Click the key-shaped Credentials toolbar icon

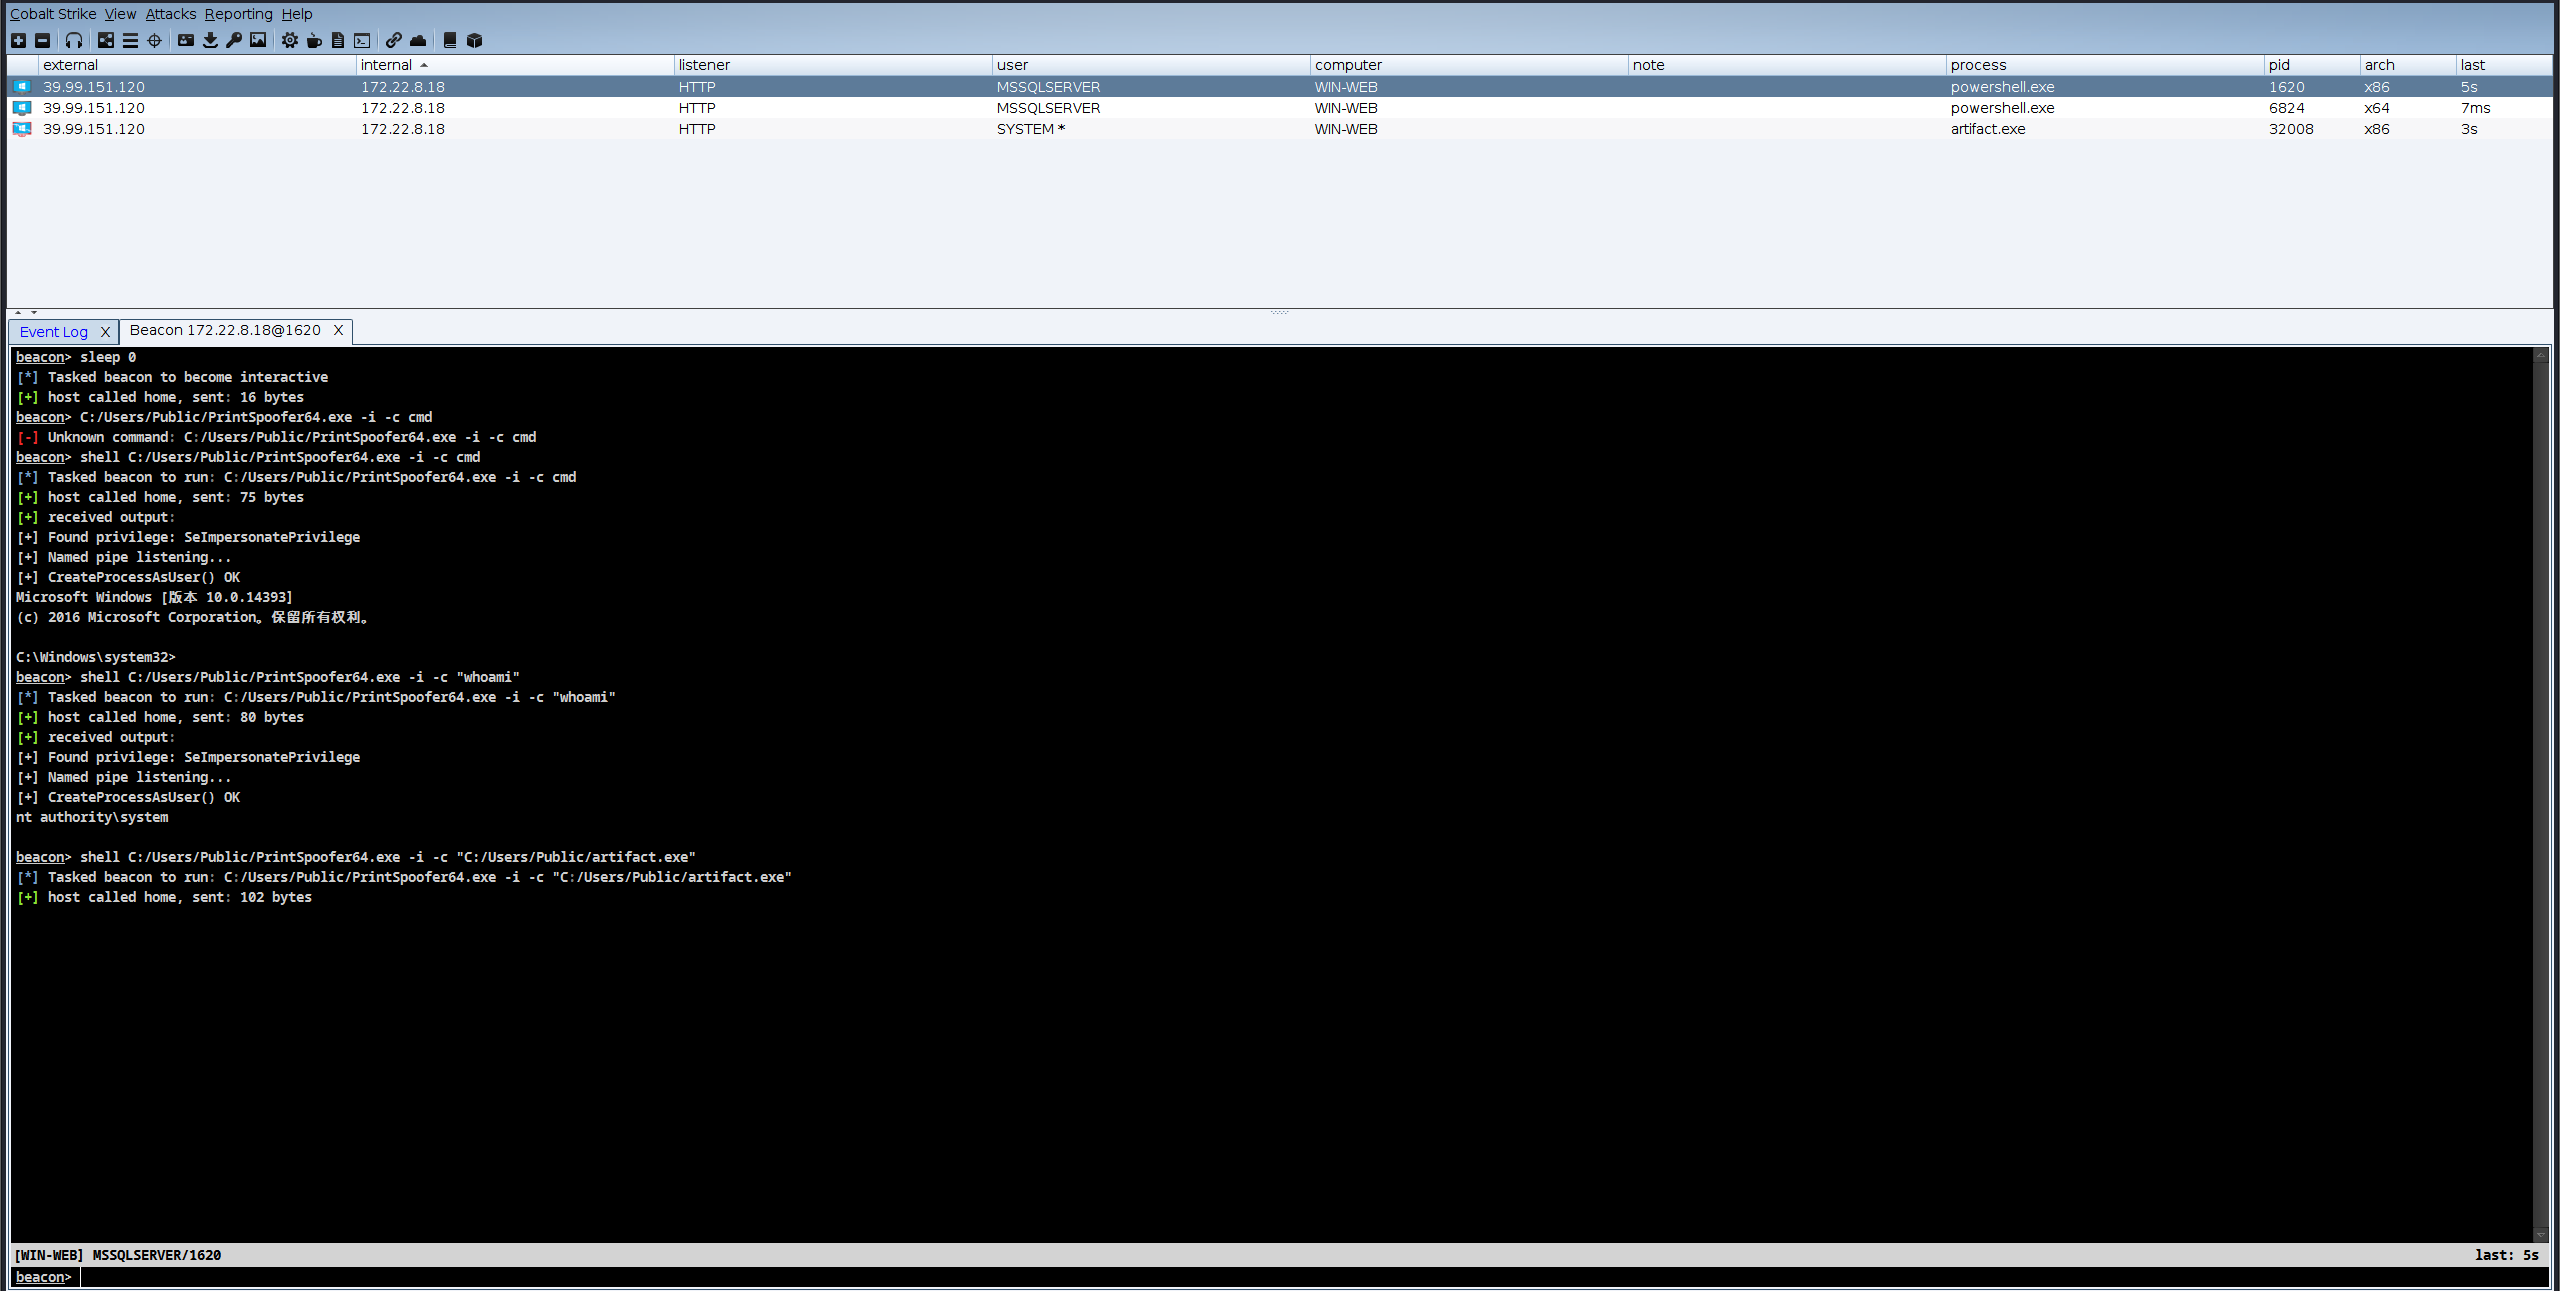(x=234, y=40)
